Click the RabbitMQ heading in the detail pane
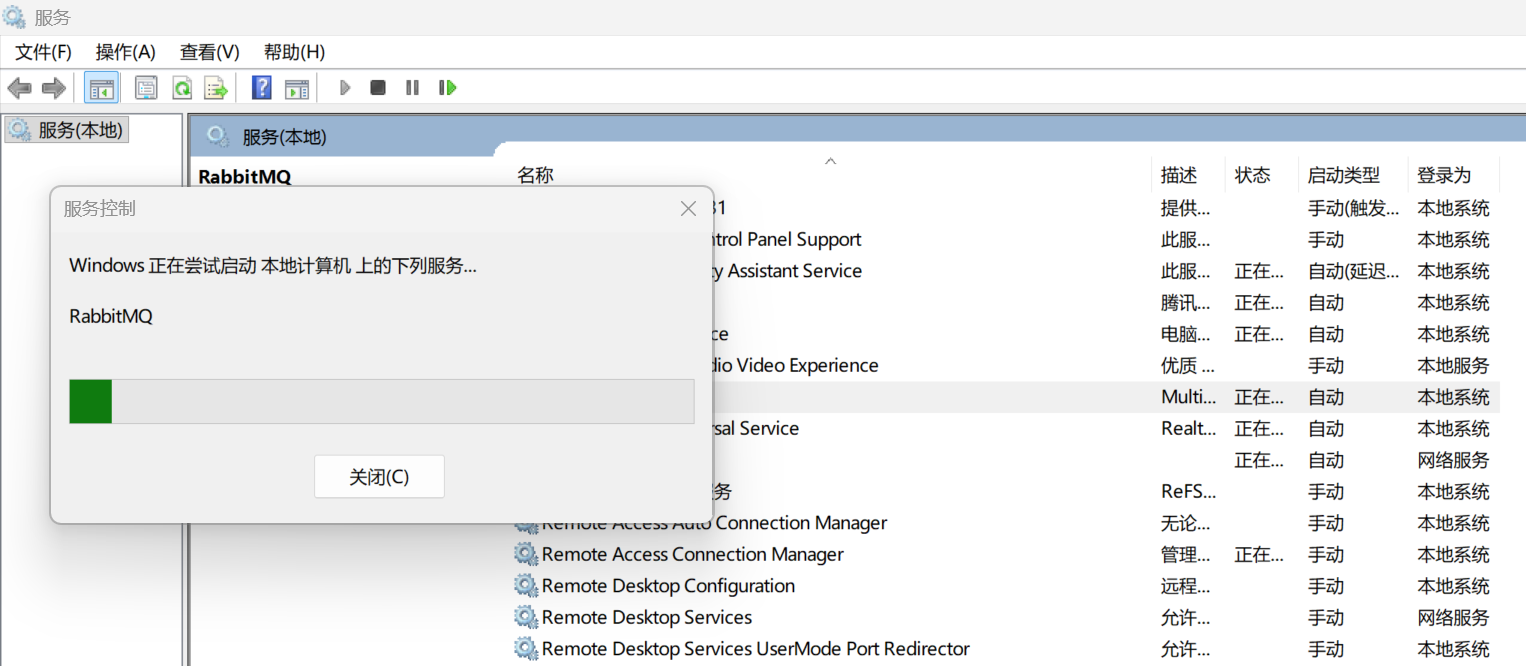Image resolution: width=1526 pixels, height=666 pixels. 245,177
